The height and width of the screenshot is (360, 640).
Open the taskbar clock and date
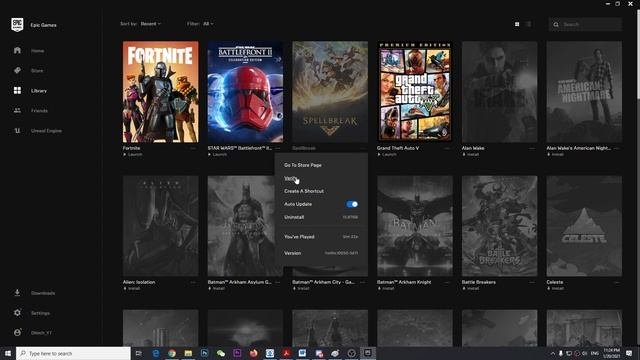coord(611,353)
